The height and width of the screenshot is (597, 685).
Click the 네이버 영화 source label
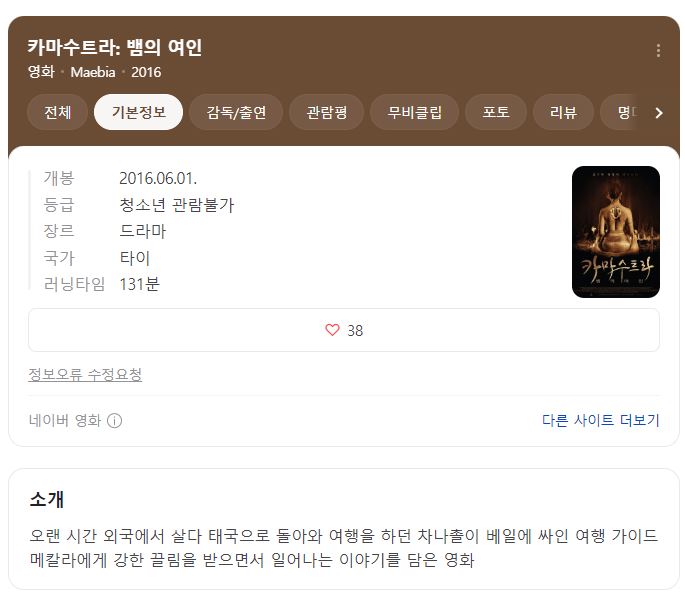[x=65, y=421]
